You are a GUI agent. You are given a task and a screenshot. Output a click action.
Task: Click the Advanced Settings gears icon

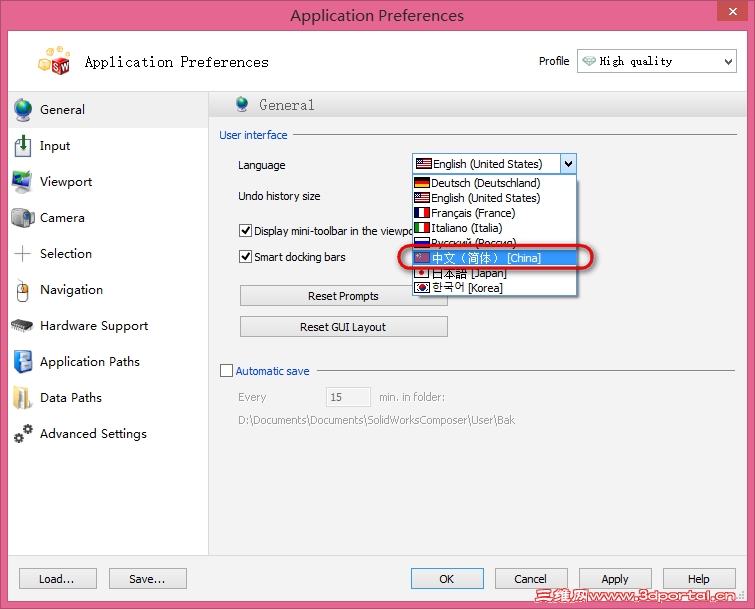23,434
